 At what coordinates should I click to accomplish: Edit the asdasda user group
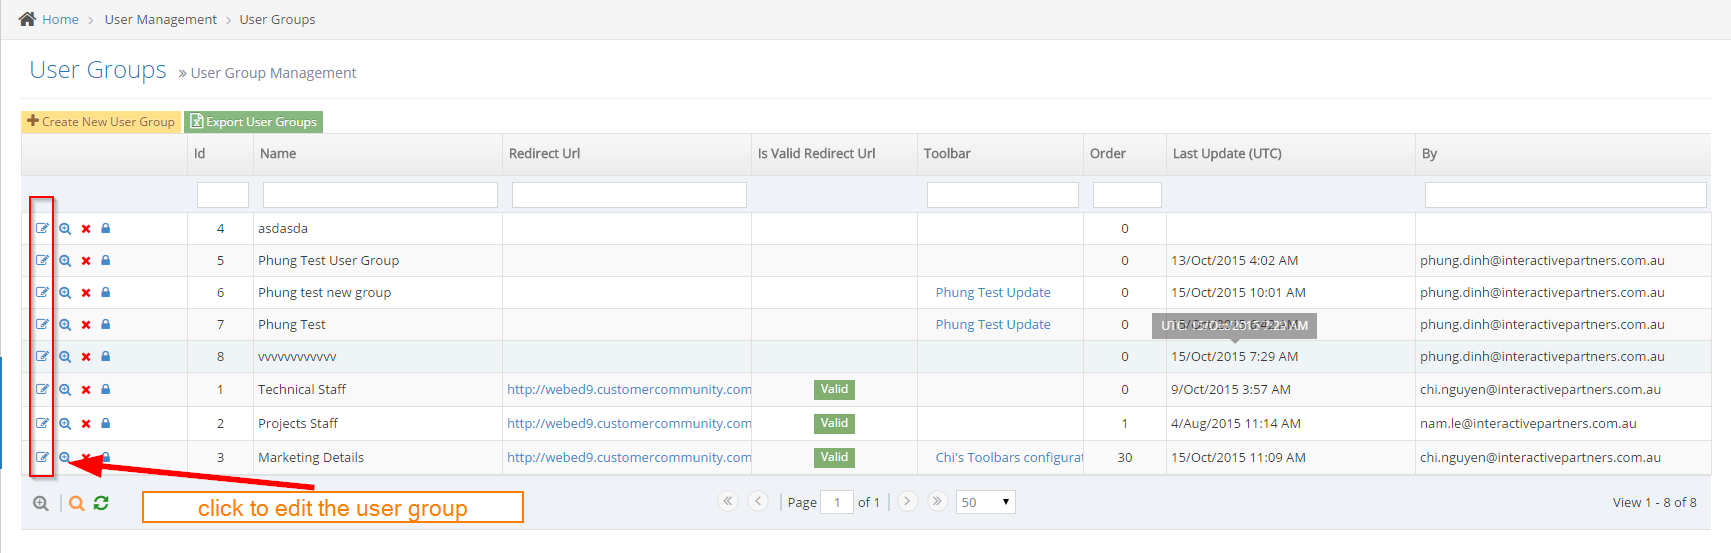42,228
